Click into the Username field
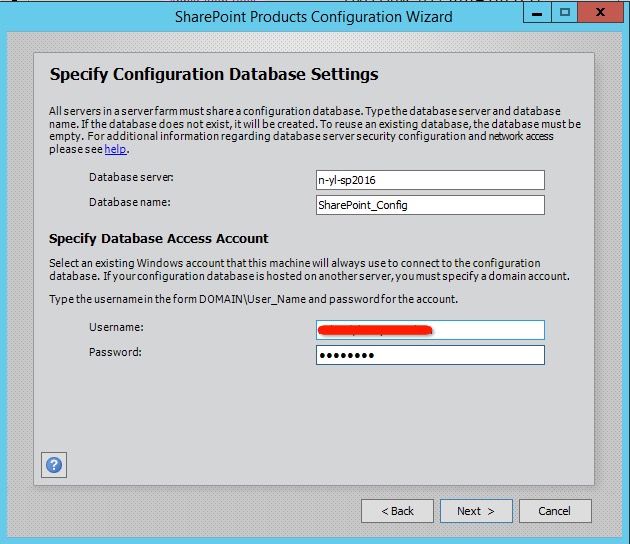Viewport: 630px width, 544px height. tap(430, 330)
